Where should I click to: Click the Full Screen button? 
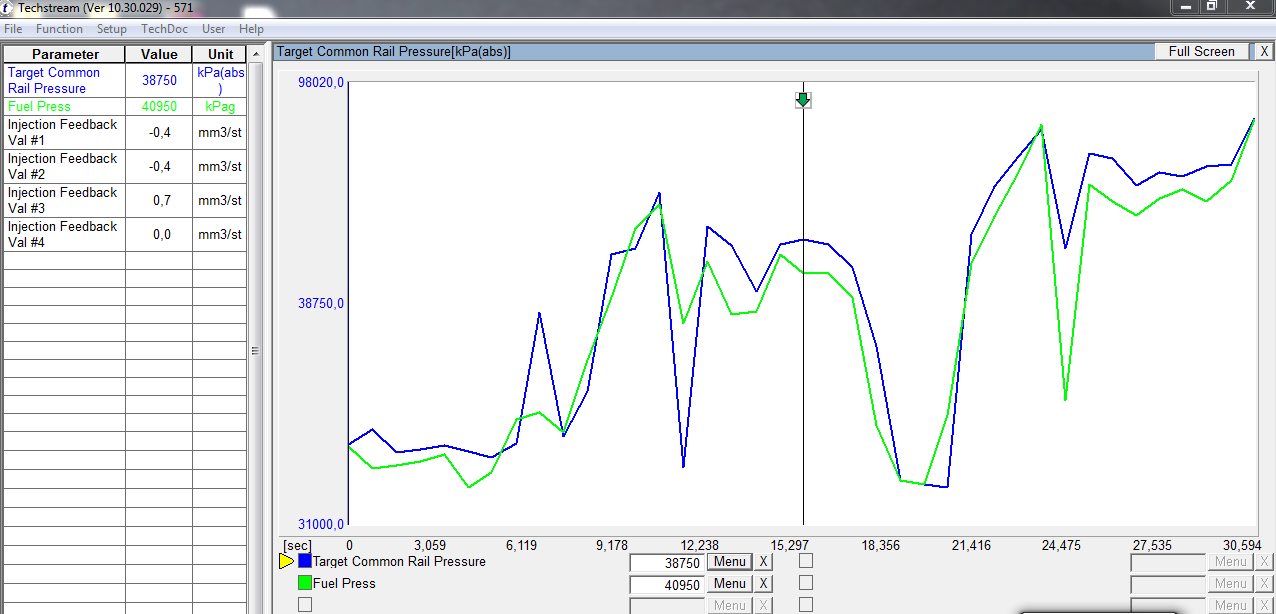pyautogui.click(x=1201, y=52)
